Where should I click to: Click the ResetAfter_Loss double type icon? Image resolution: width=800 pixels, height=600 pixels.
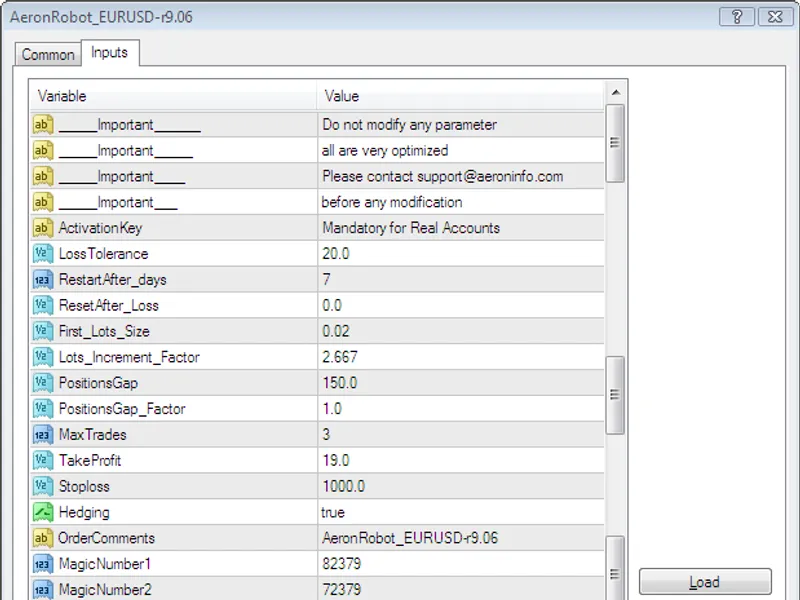coord(43,306)
